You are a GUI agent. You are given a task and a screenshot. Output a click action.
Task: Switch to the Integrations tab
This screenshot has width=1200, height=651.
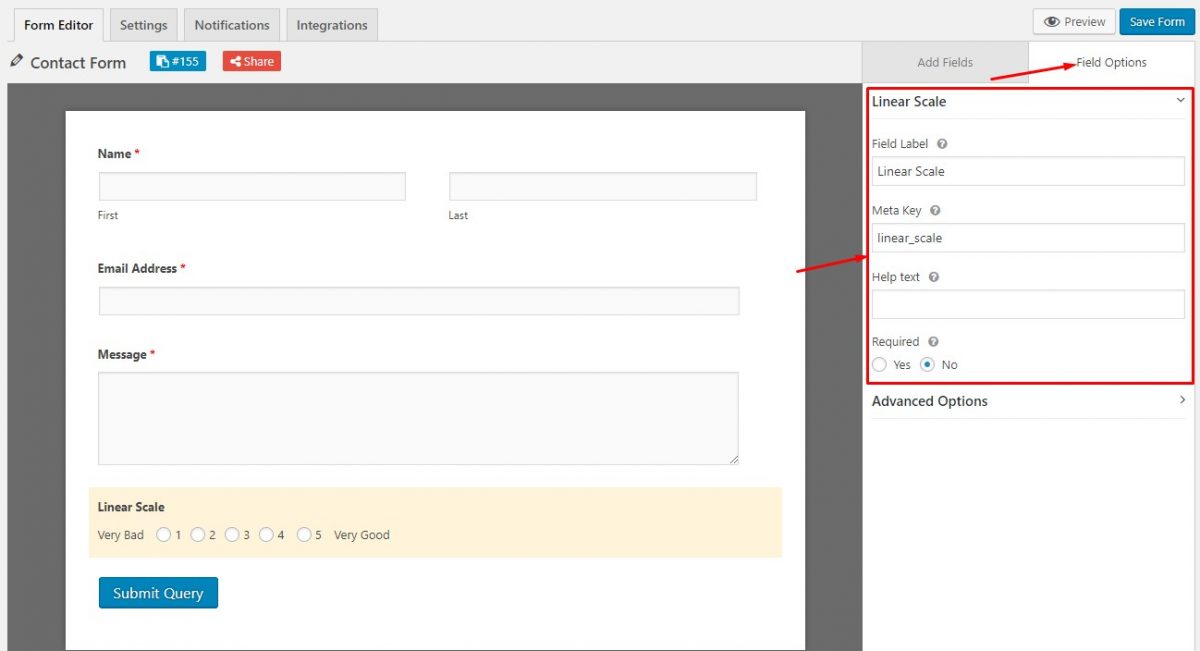coord(331,24)
